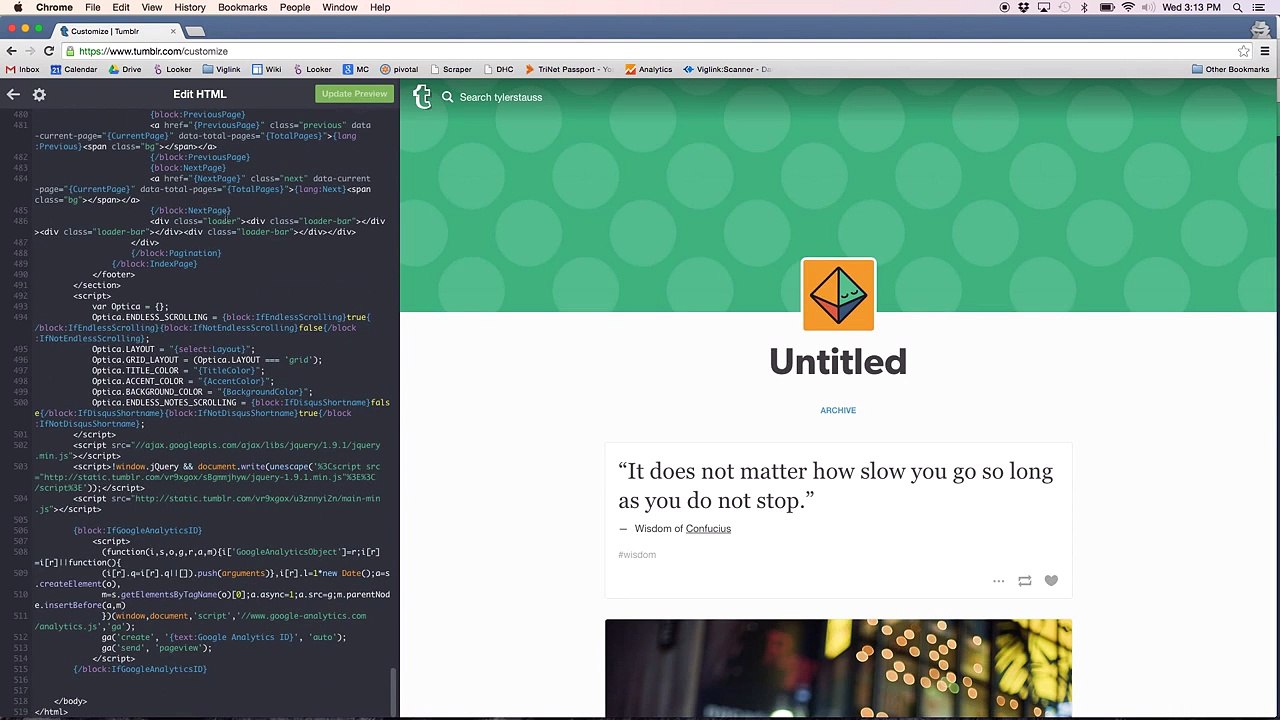Open the Apple menu
The width and height of the screenshot is (1280, 720).
(17, 7)
